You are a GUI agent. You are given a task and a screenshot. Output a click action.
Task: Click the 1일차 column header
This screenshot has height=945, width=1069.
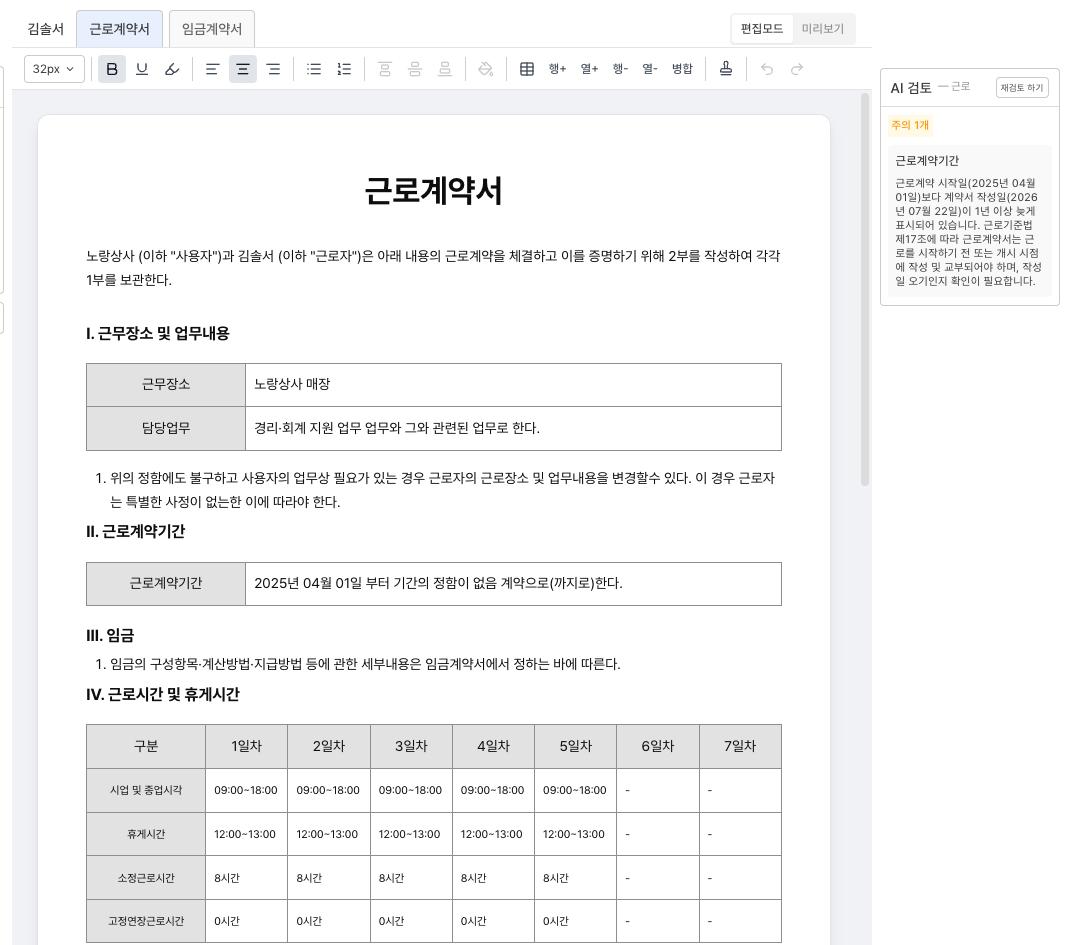pyautogui.click(x=246, y=746)
